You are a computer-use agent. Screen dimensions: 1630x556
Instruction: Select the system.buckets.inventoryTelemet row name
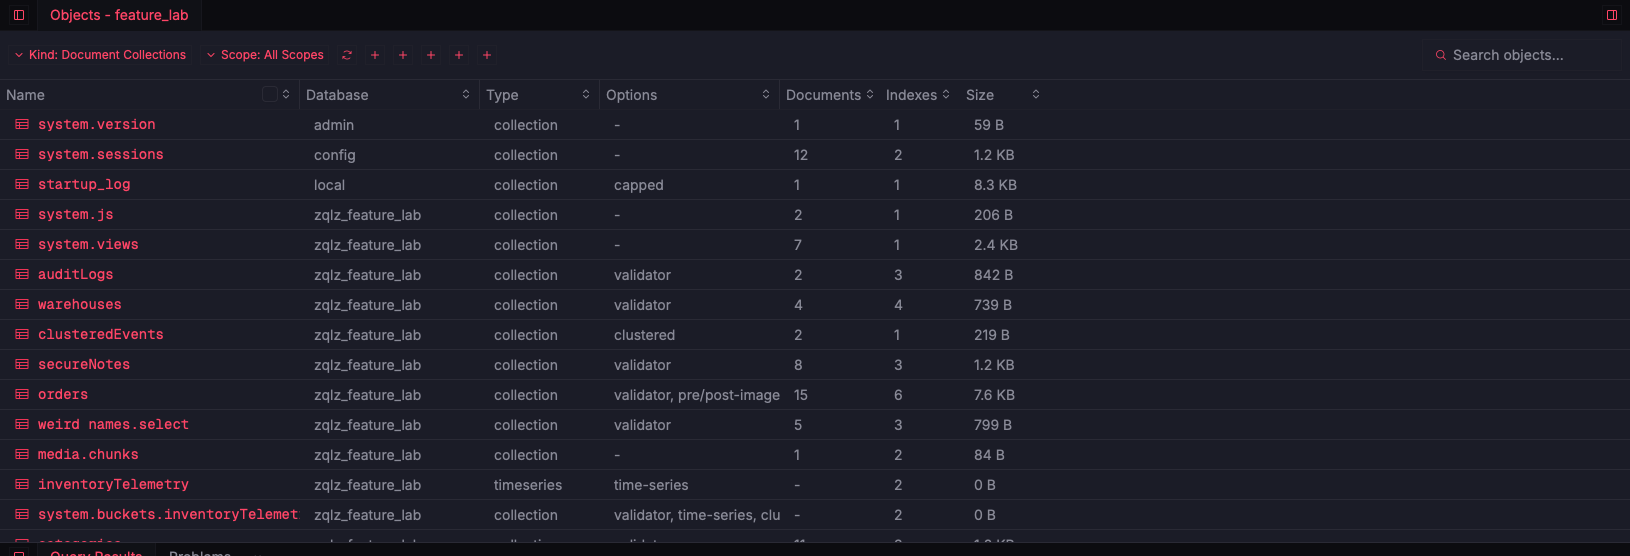(168, 515)
